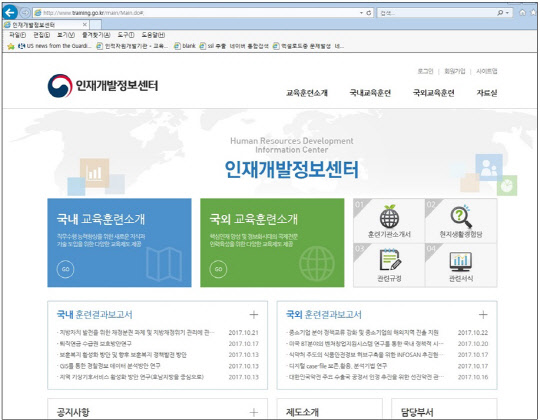Image resolution: width=540 pixels, height=420 pixels.
Task: Open the 네이버 통합검색 bookmark
Action: 249,46
